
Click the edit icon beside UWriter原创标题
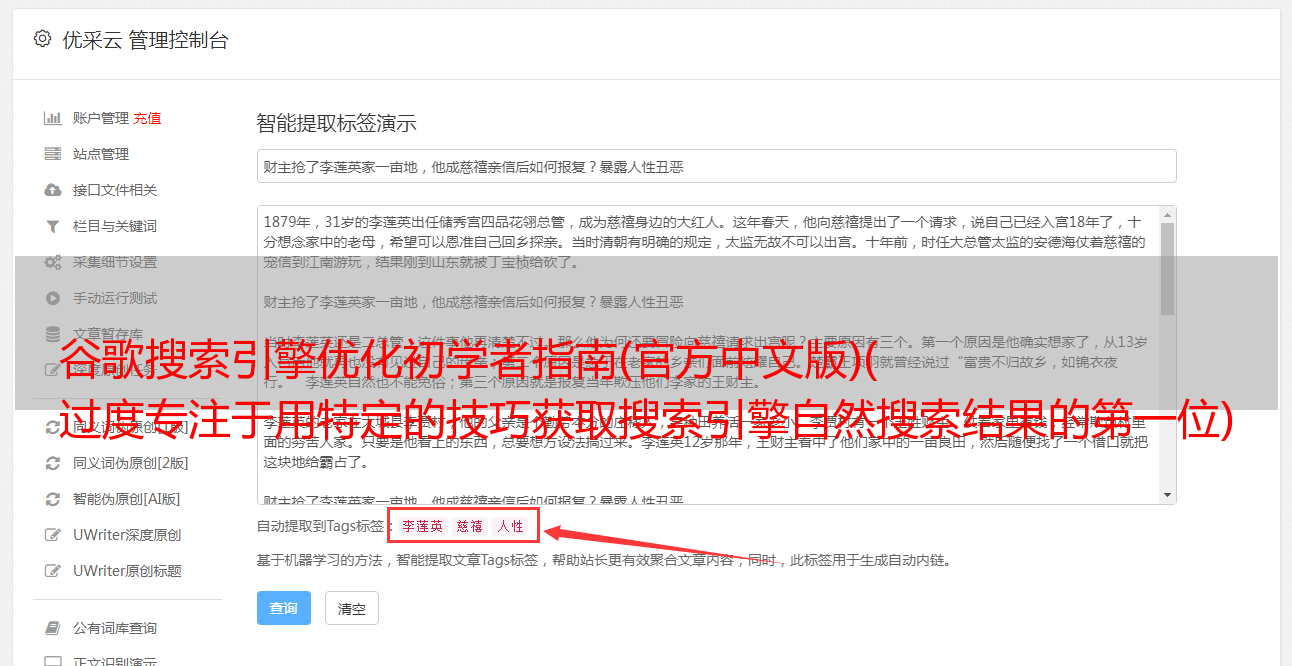click(x=53, y=571)
